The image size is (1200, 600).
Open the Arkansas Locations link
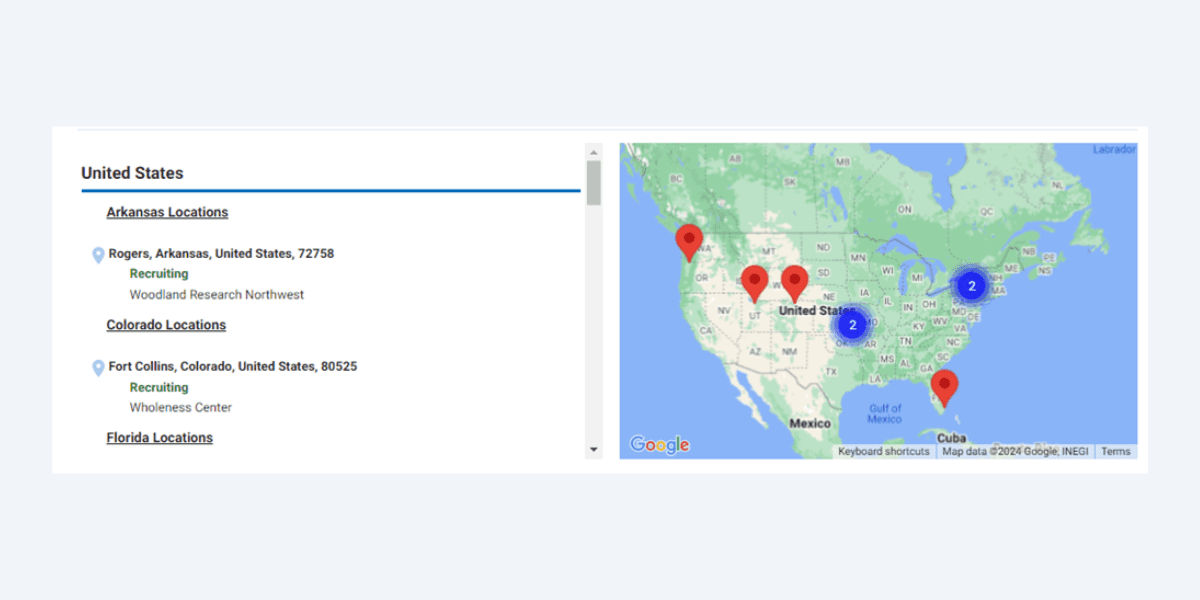[x=167, y=212]
